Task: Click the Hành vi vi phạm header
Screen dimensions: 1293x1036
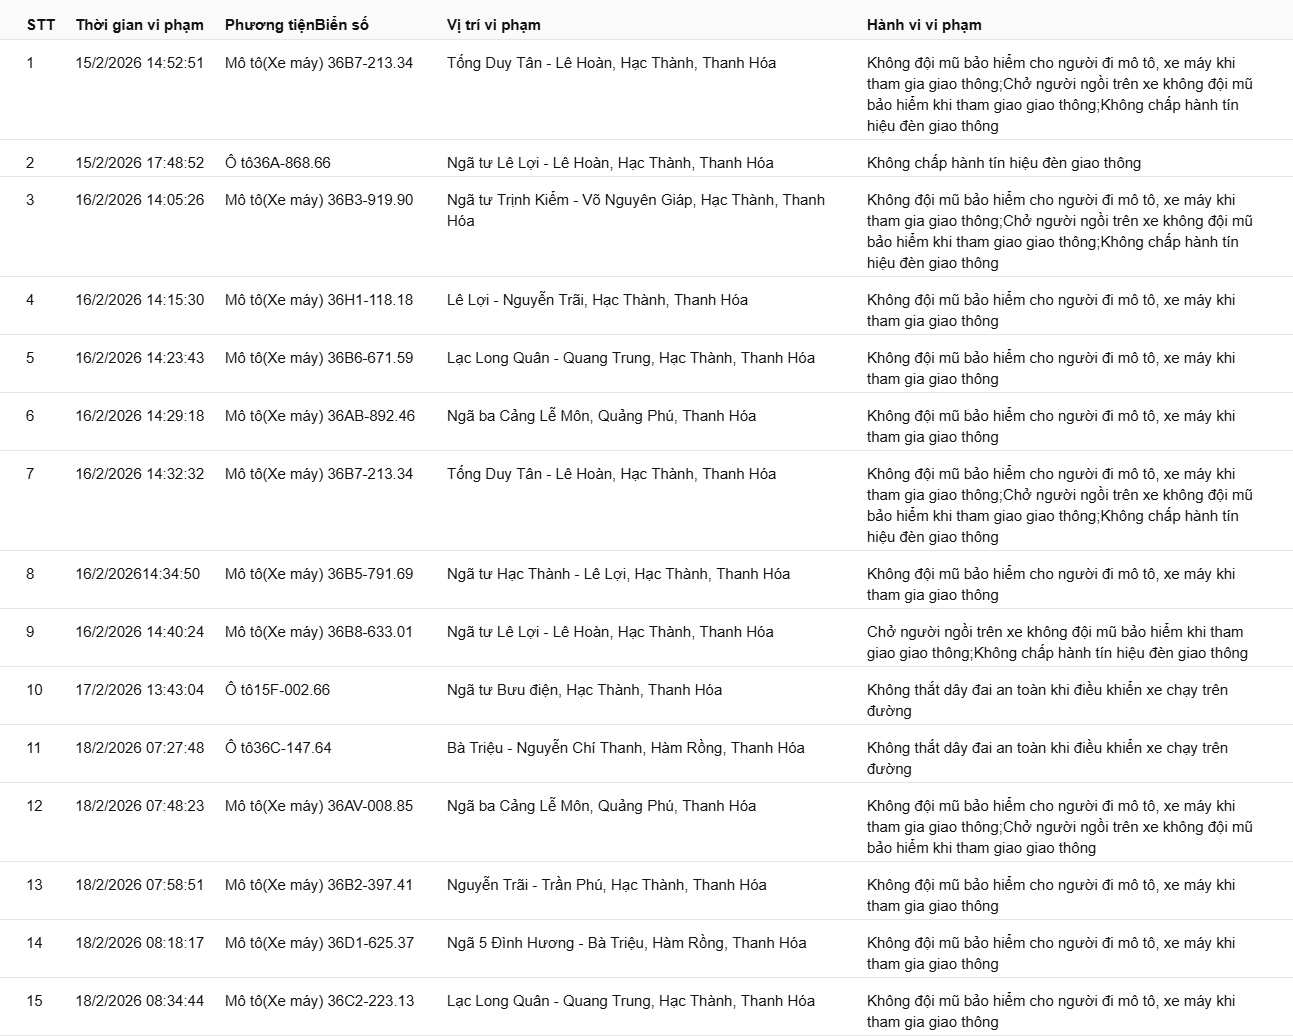Action: (x=924, y=25)
